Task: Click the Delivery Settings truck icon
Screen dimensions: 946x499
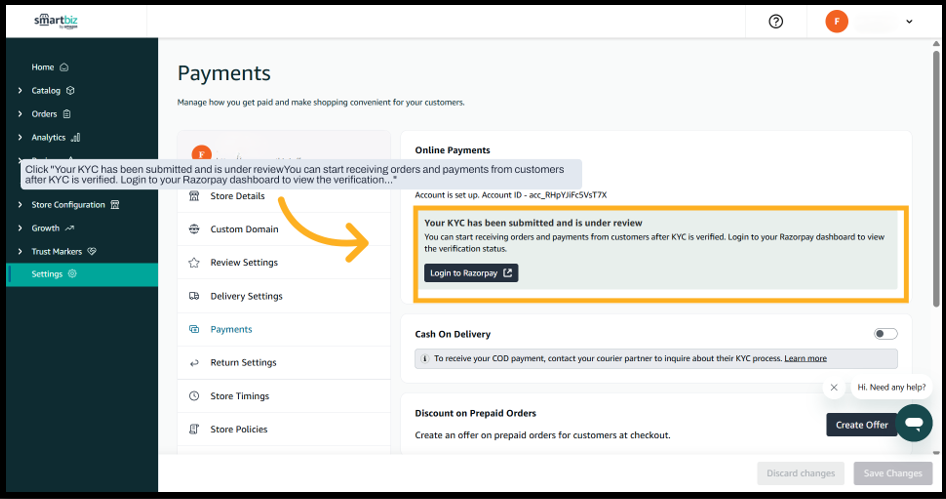Action: pyautogui.click(x=194, y=296)
